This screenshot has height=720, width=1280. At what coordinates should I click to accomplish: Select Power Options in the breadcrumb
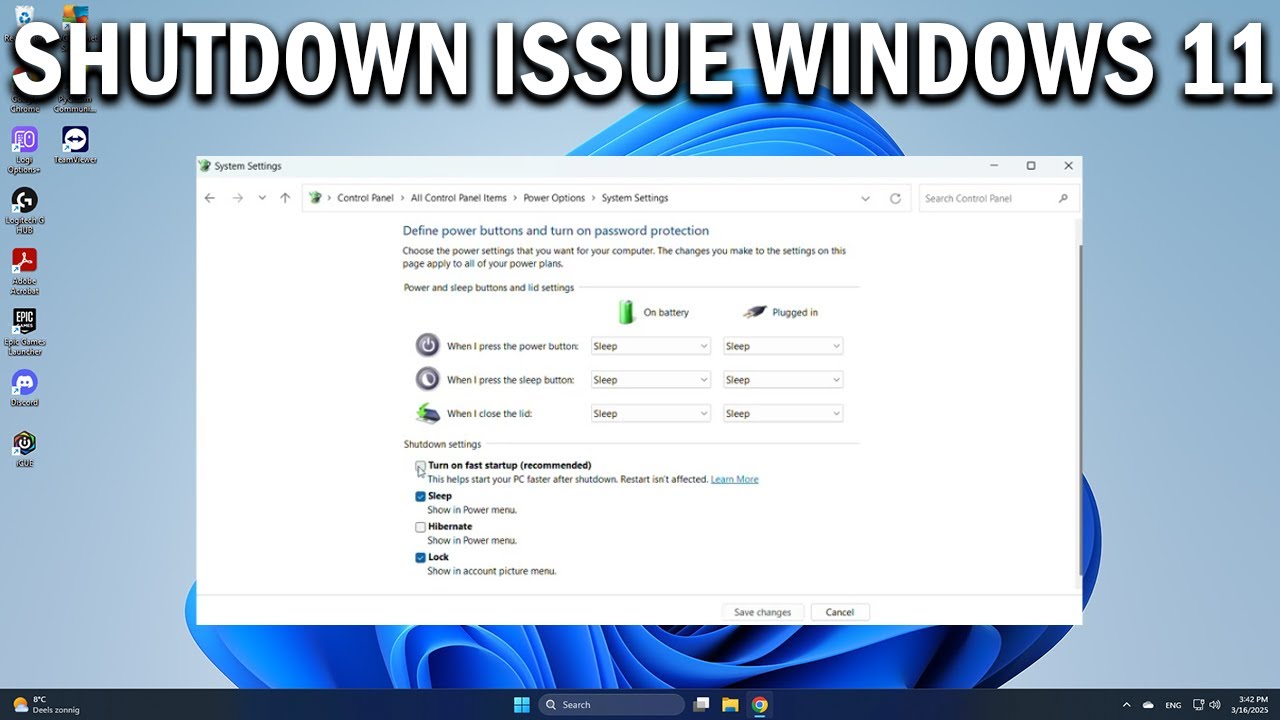click(554, 198)
